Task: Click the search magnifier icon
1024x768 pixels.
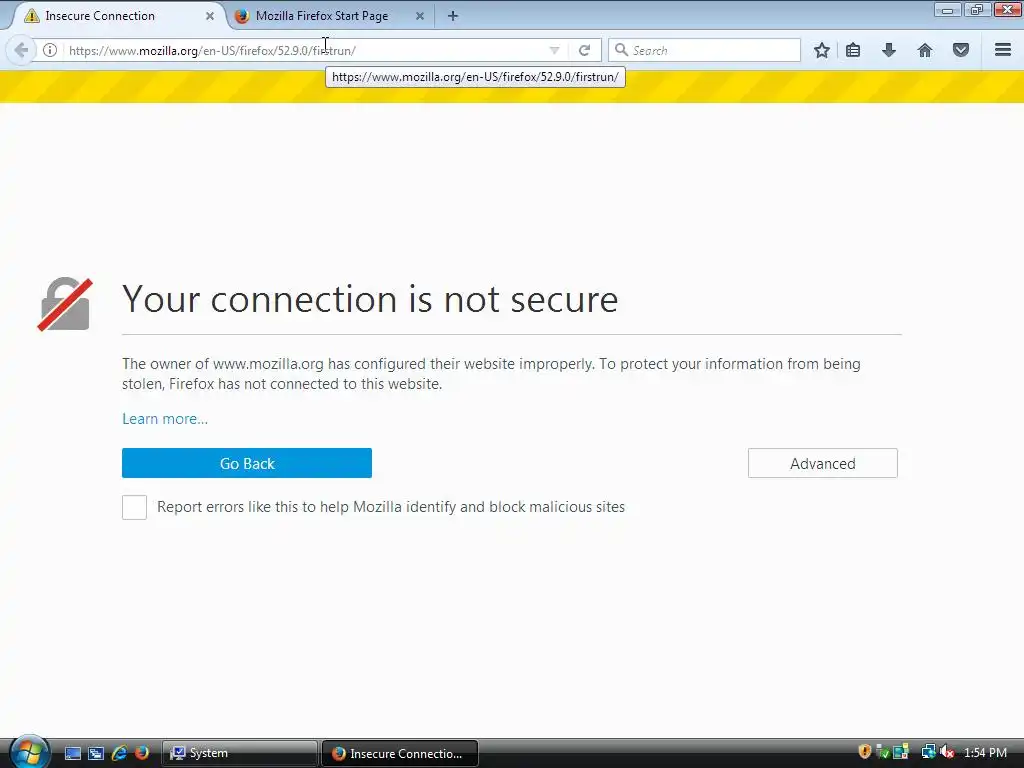Action: click(621, 50)
